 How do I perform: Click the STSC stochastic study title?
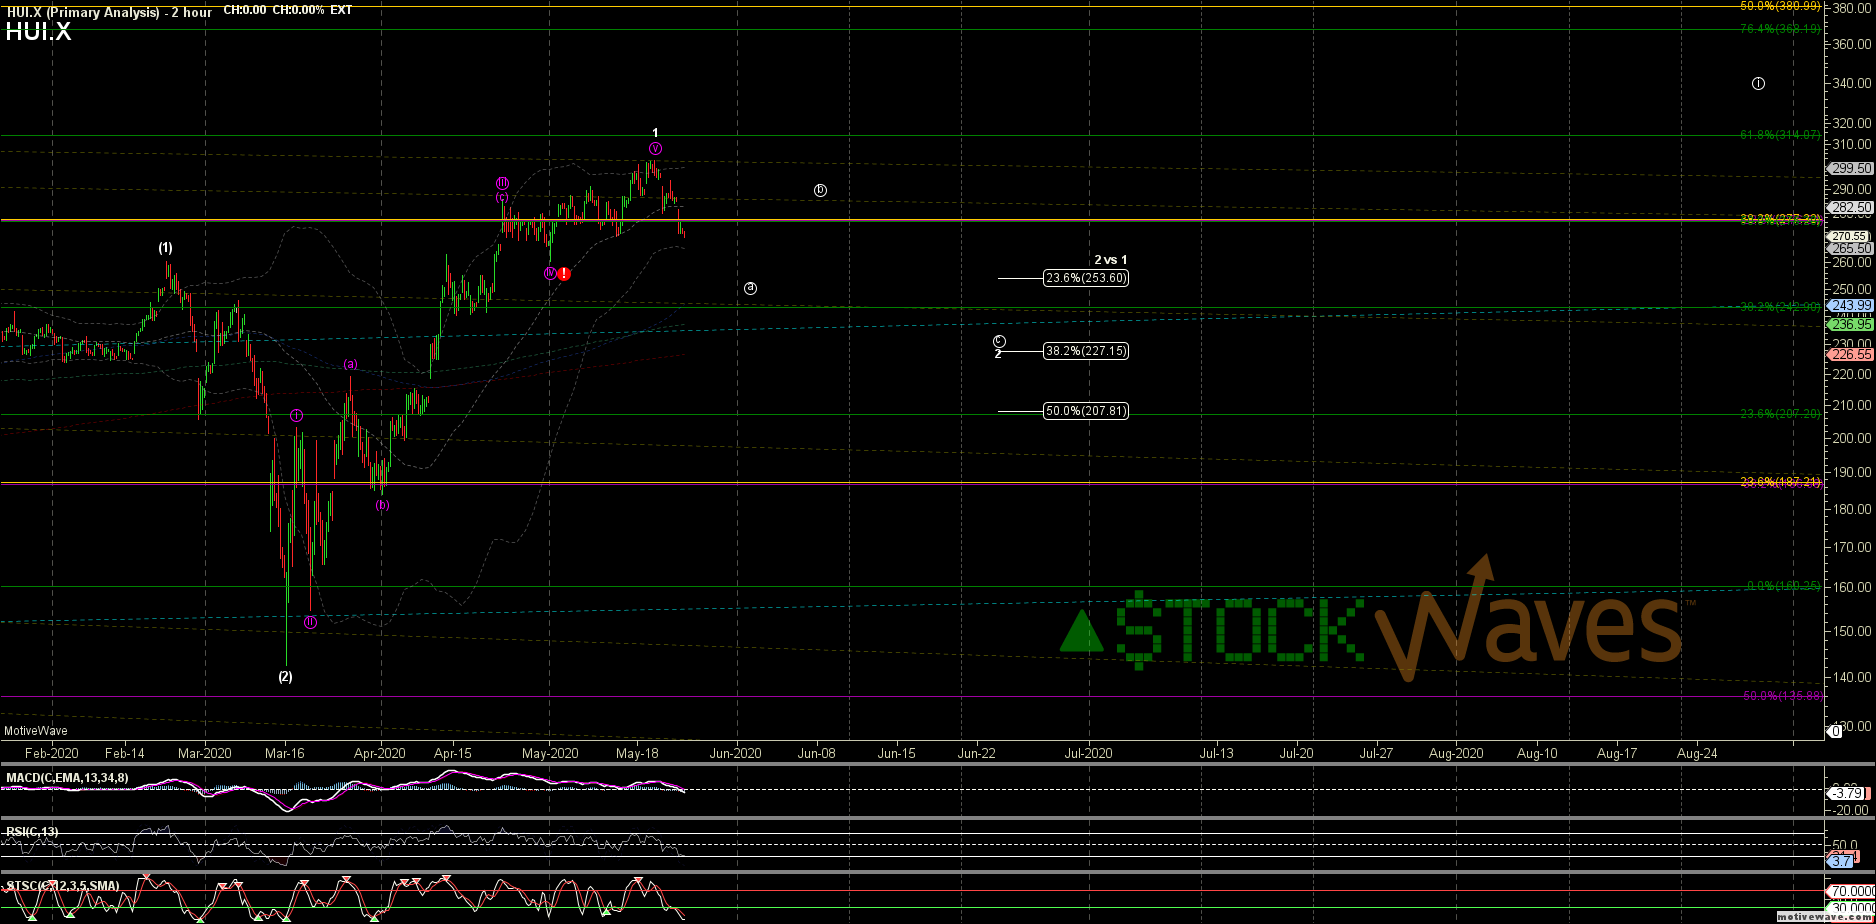tap(63, 886)
